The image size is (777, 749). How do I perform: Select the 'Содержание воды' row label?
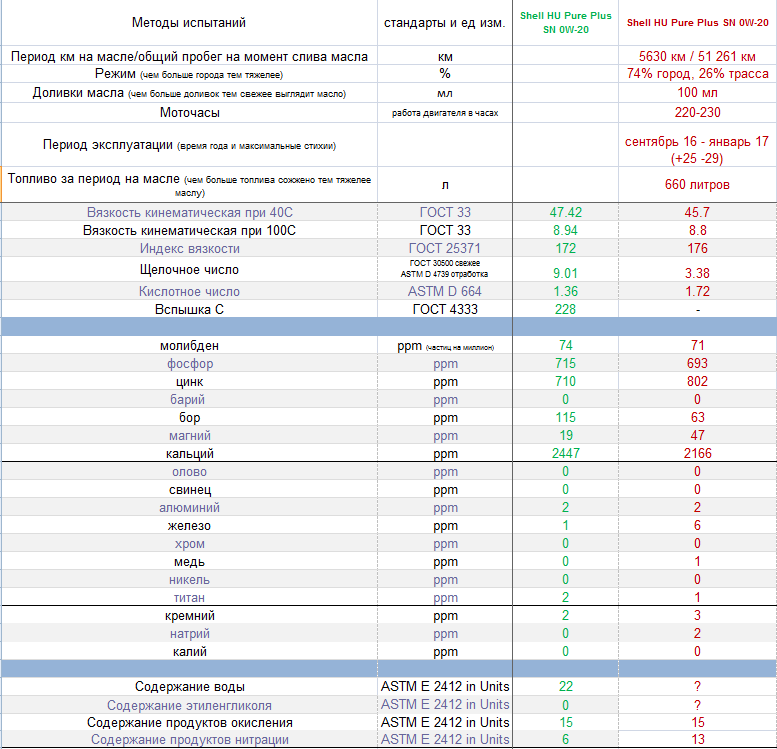tap(190, 687)
